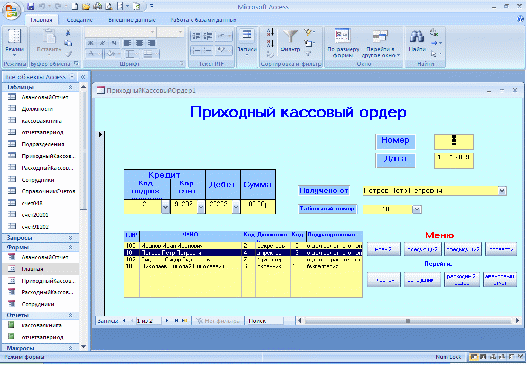Collapse the Формы group in navigation pane
Viewport: 527px width, 365px height.
[x=70, y=247]
